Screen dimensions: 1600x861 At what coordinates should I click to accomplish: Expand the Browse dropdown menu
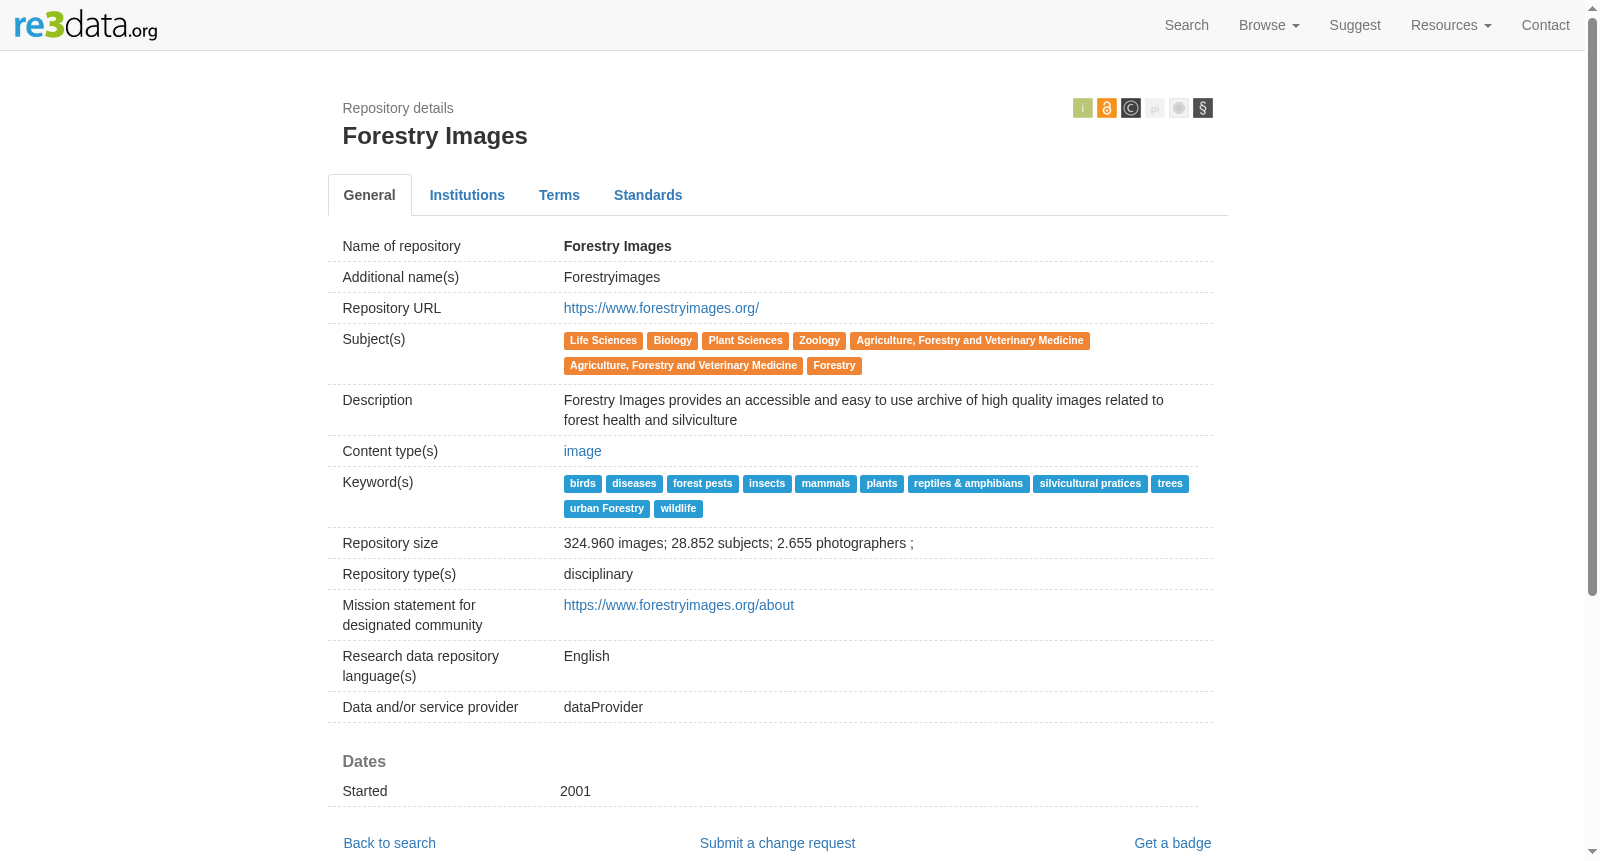(x=1269, y=25)
